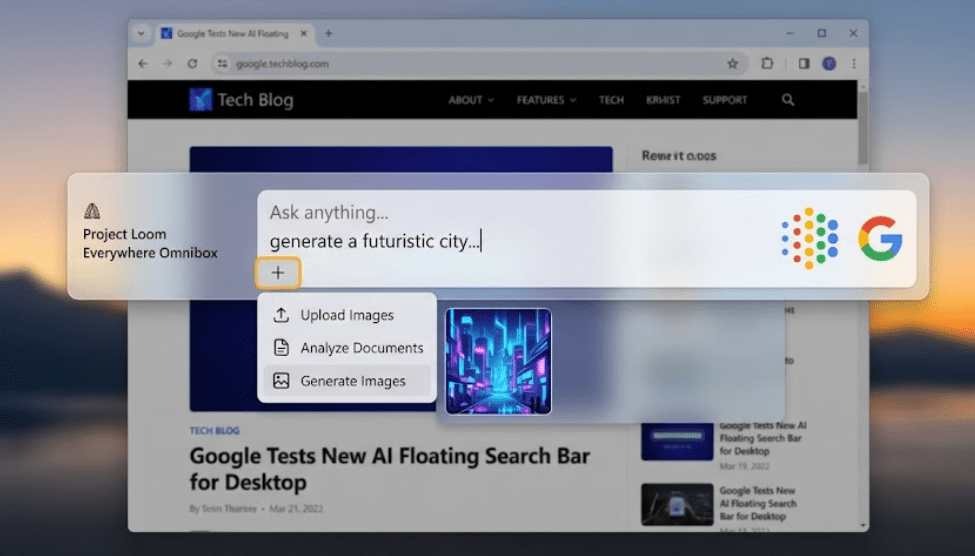Close the Google Tests New AI Floating tab

(303, 34)
